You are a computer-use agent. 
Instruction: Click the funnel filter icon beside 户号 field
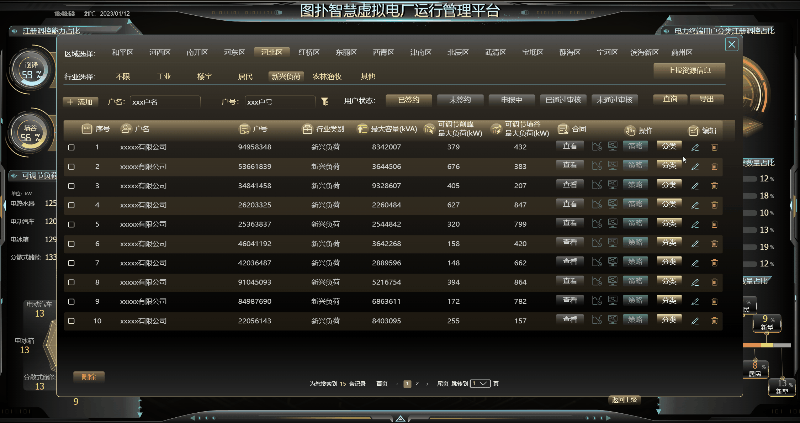pos(324,102)
